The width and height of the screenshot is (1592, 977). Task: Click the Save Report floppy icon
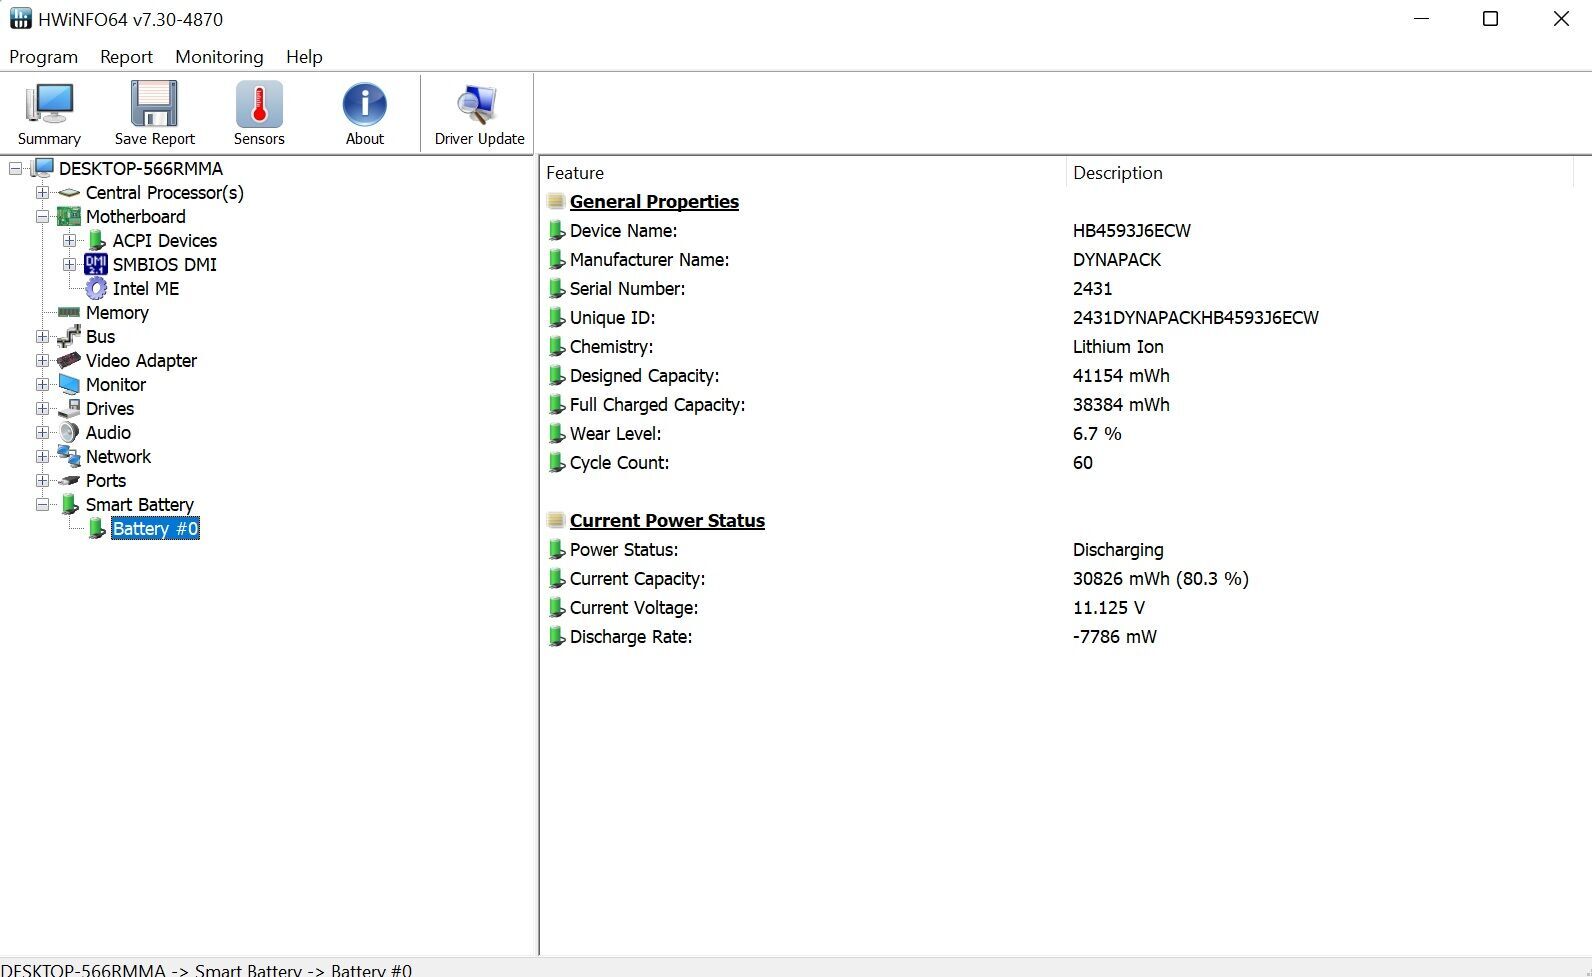point(154,105)
